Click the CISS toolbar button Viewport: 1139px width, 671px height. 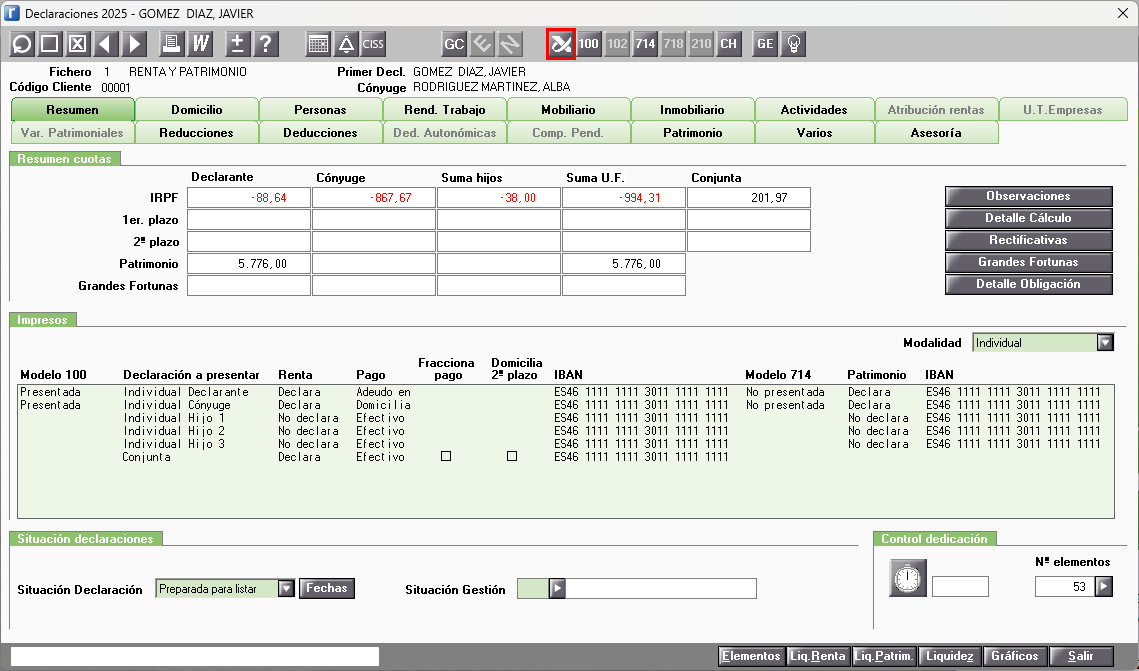(x=373, y=44)
